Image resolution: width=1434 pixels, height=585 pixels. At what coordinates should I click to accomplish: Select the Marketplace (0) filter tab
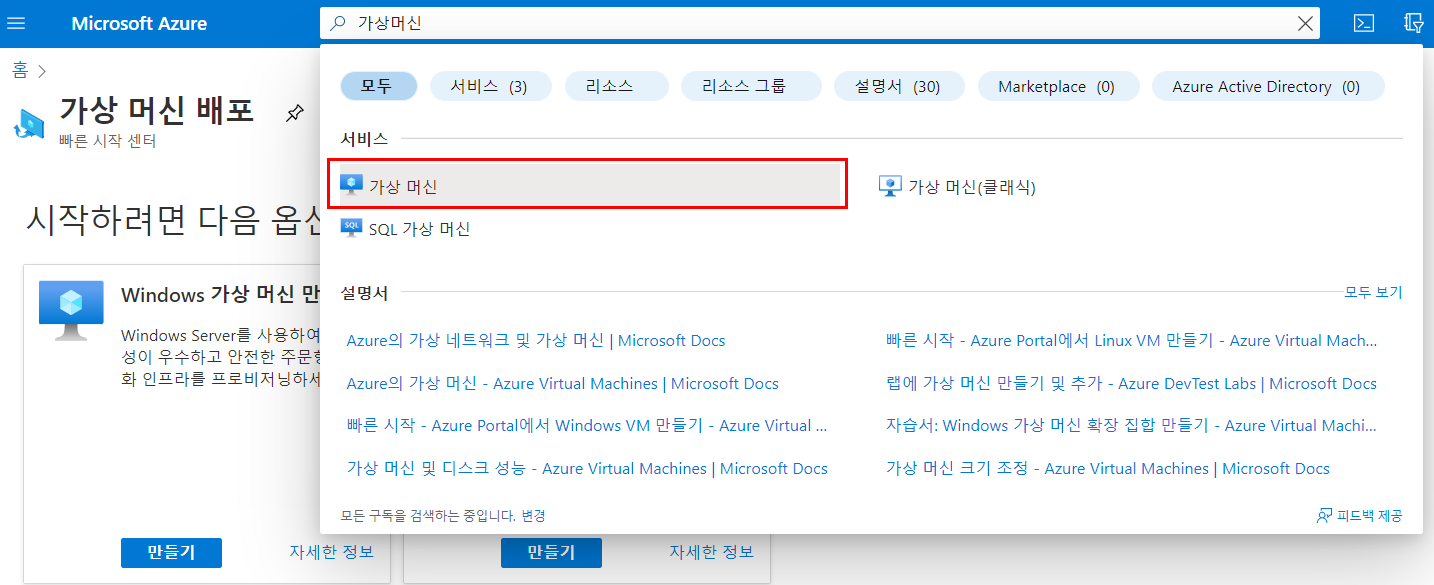[x=1058, y=86]
